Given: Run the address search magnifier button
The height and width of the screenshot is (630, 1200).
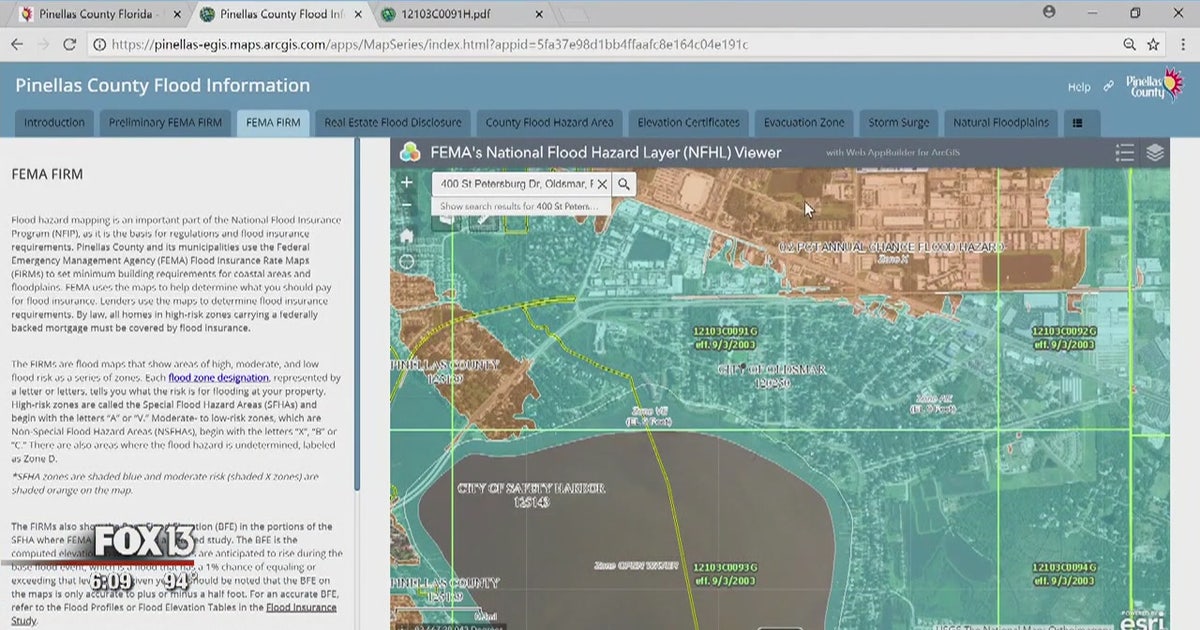Looking at the screenshot, I should (624, 184).
